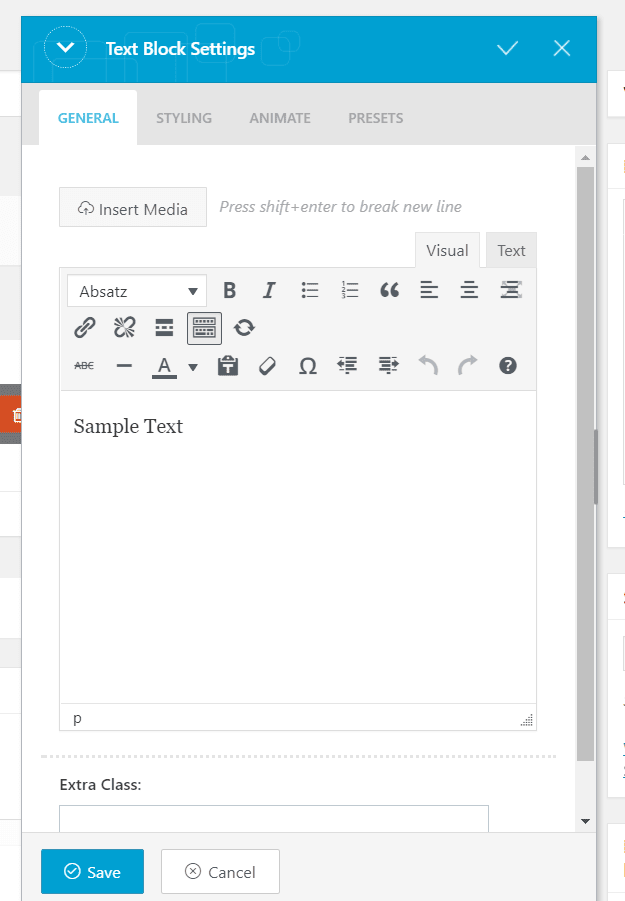Open the text color picker arrow
Viewport: 625px width, 901px height.
point(193,367)
